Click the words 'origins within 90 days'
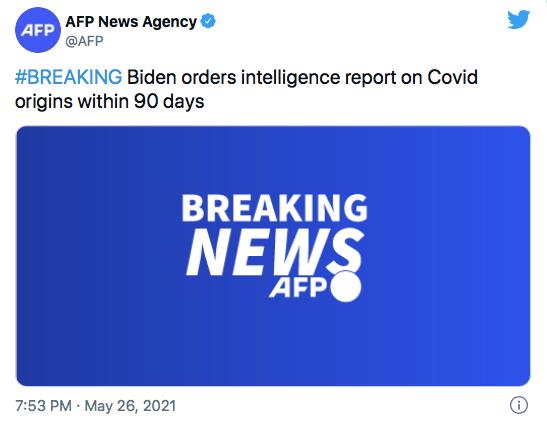This screenshot has height=425, width=547. pyautogui.click(x=110, y=102)
